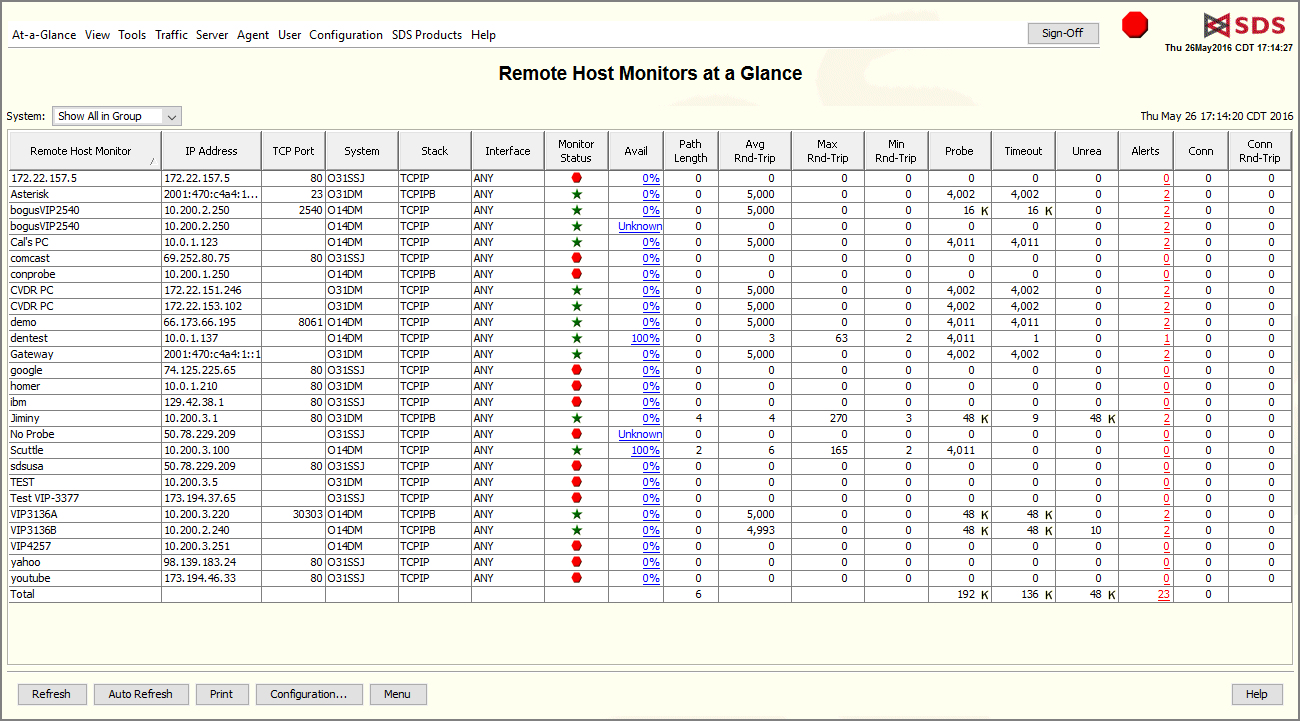Click the red status icon for TEST row
This screenshot has width=1300, height=721.
pos(576,482)
